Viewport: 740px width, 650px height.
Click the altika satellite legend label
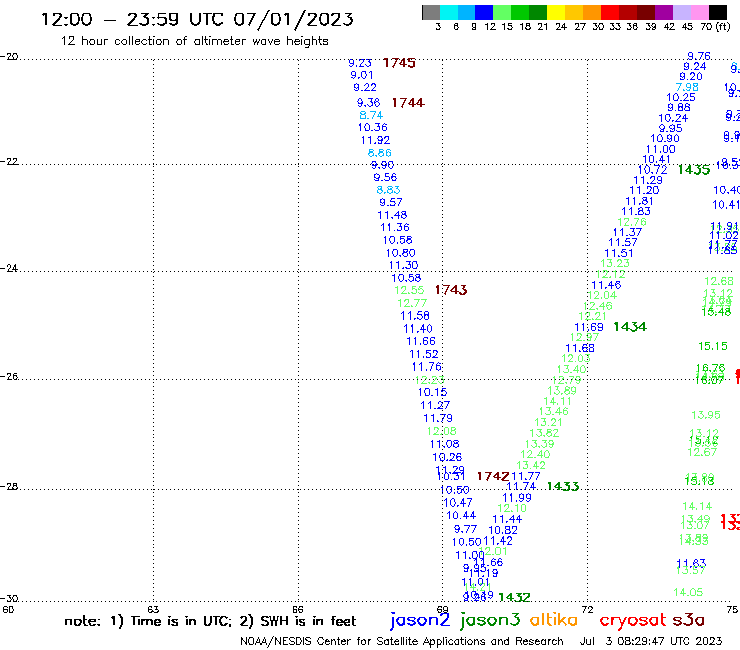[x=554, y=620]
